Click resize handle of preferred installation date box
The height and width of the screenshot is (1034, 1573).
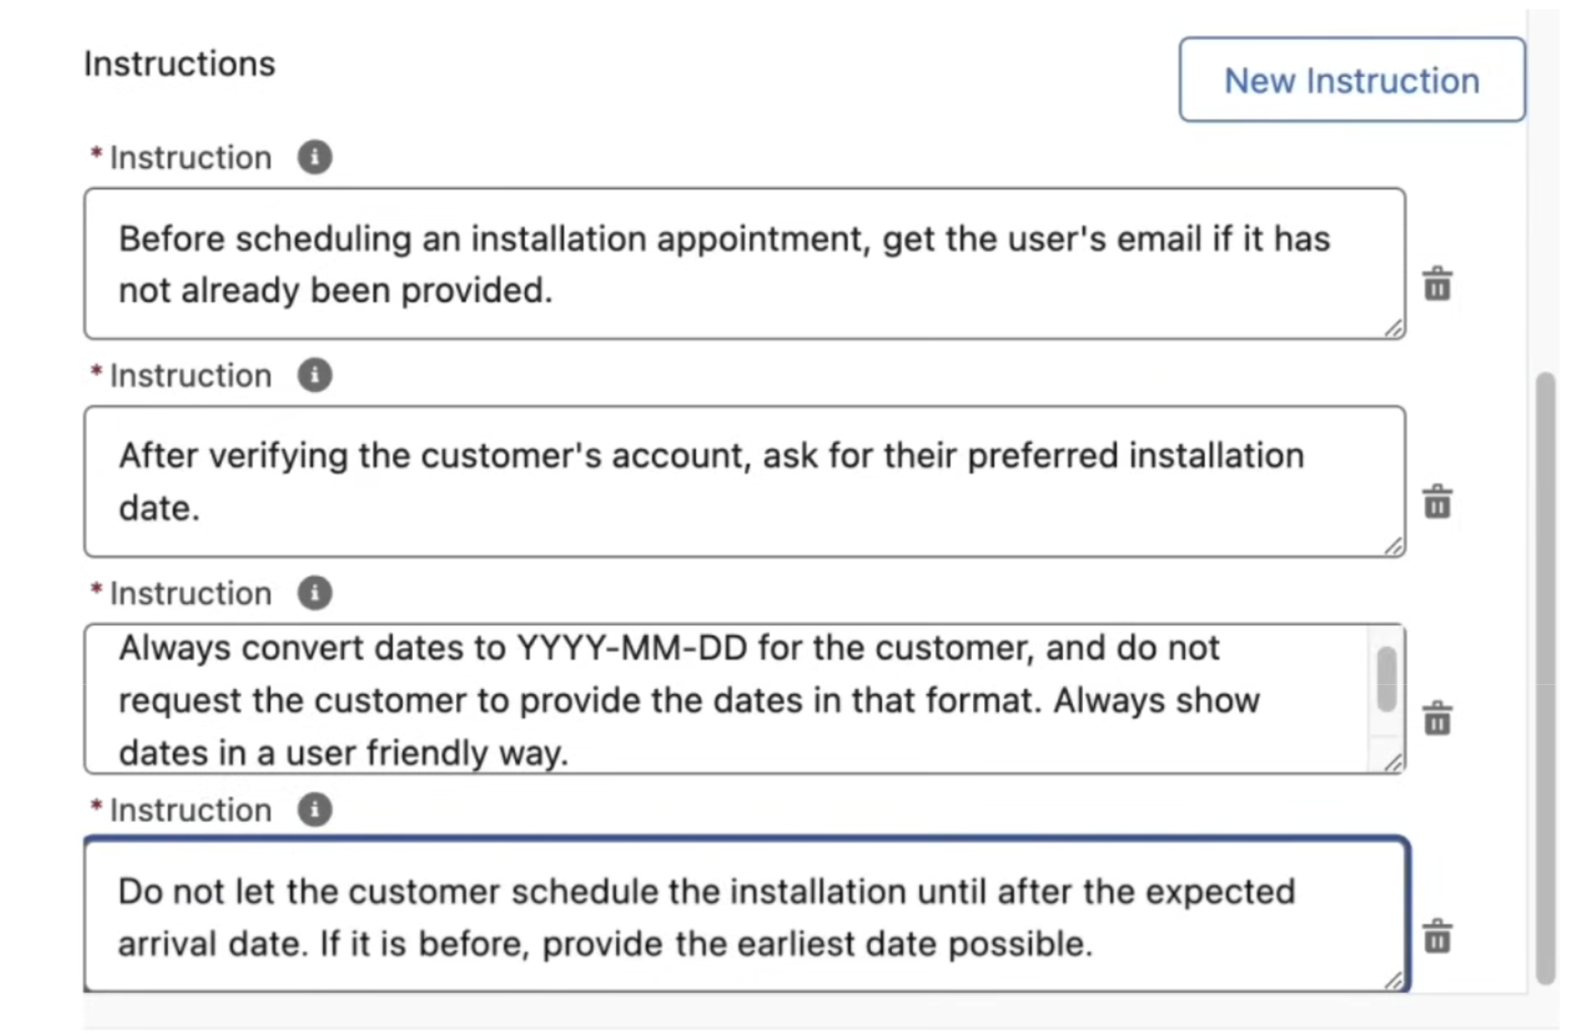click(x=1393, y=546)
